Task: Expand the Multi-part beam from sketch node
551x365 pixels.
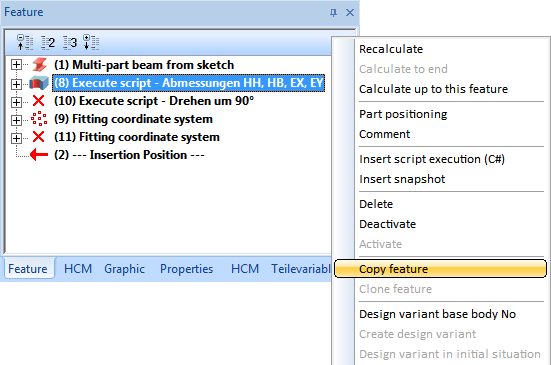Action: click(16, 65)
